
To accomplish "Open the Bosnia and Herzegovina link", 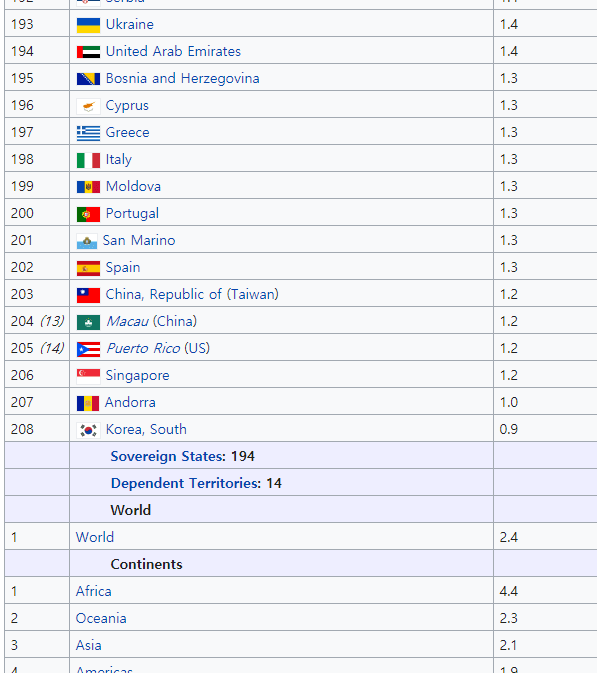I will coord(182,79).
